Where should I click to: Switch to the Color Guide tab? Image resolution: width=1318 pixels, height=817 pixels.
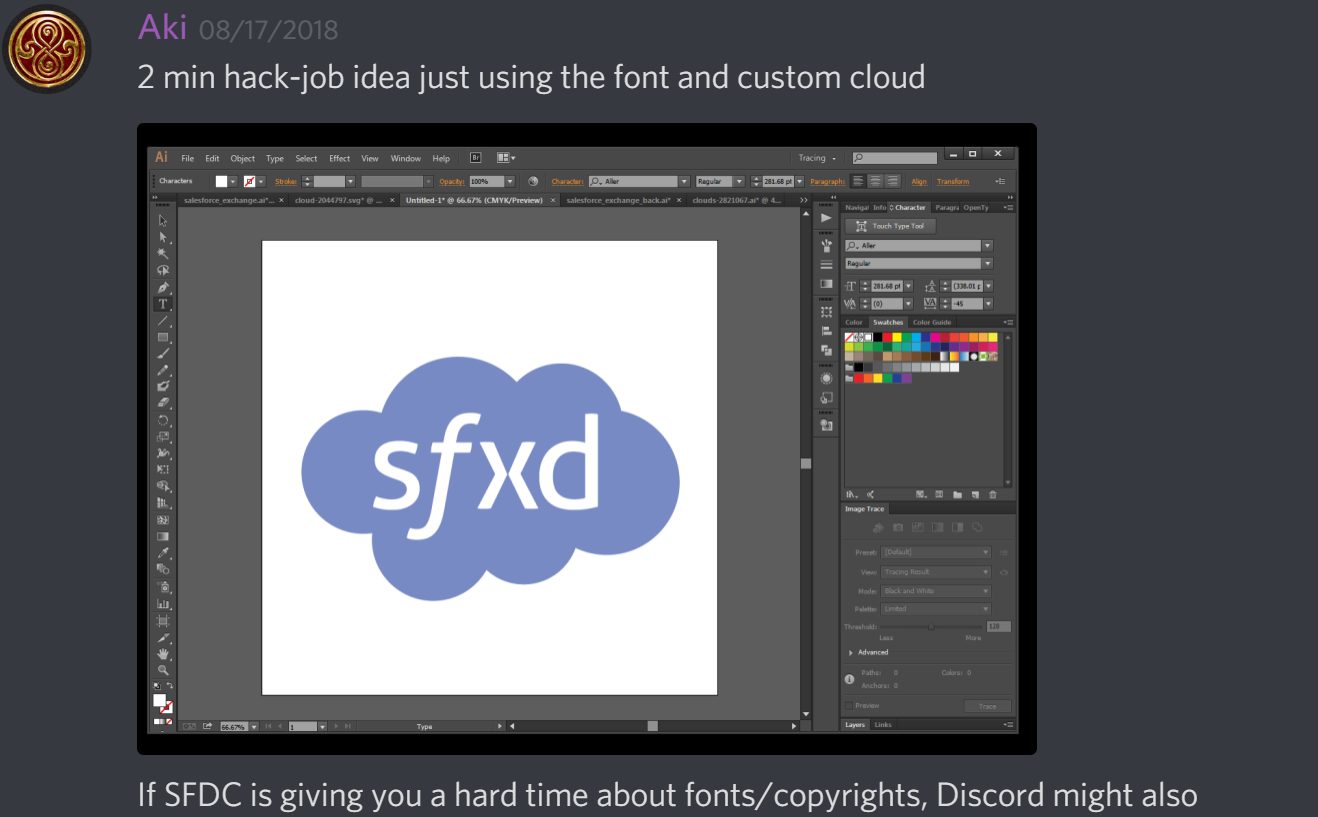coord(931,322)
